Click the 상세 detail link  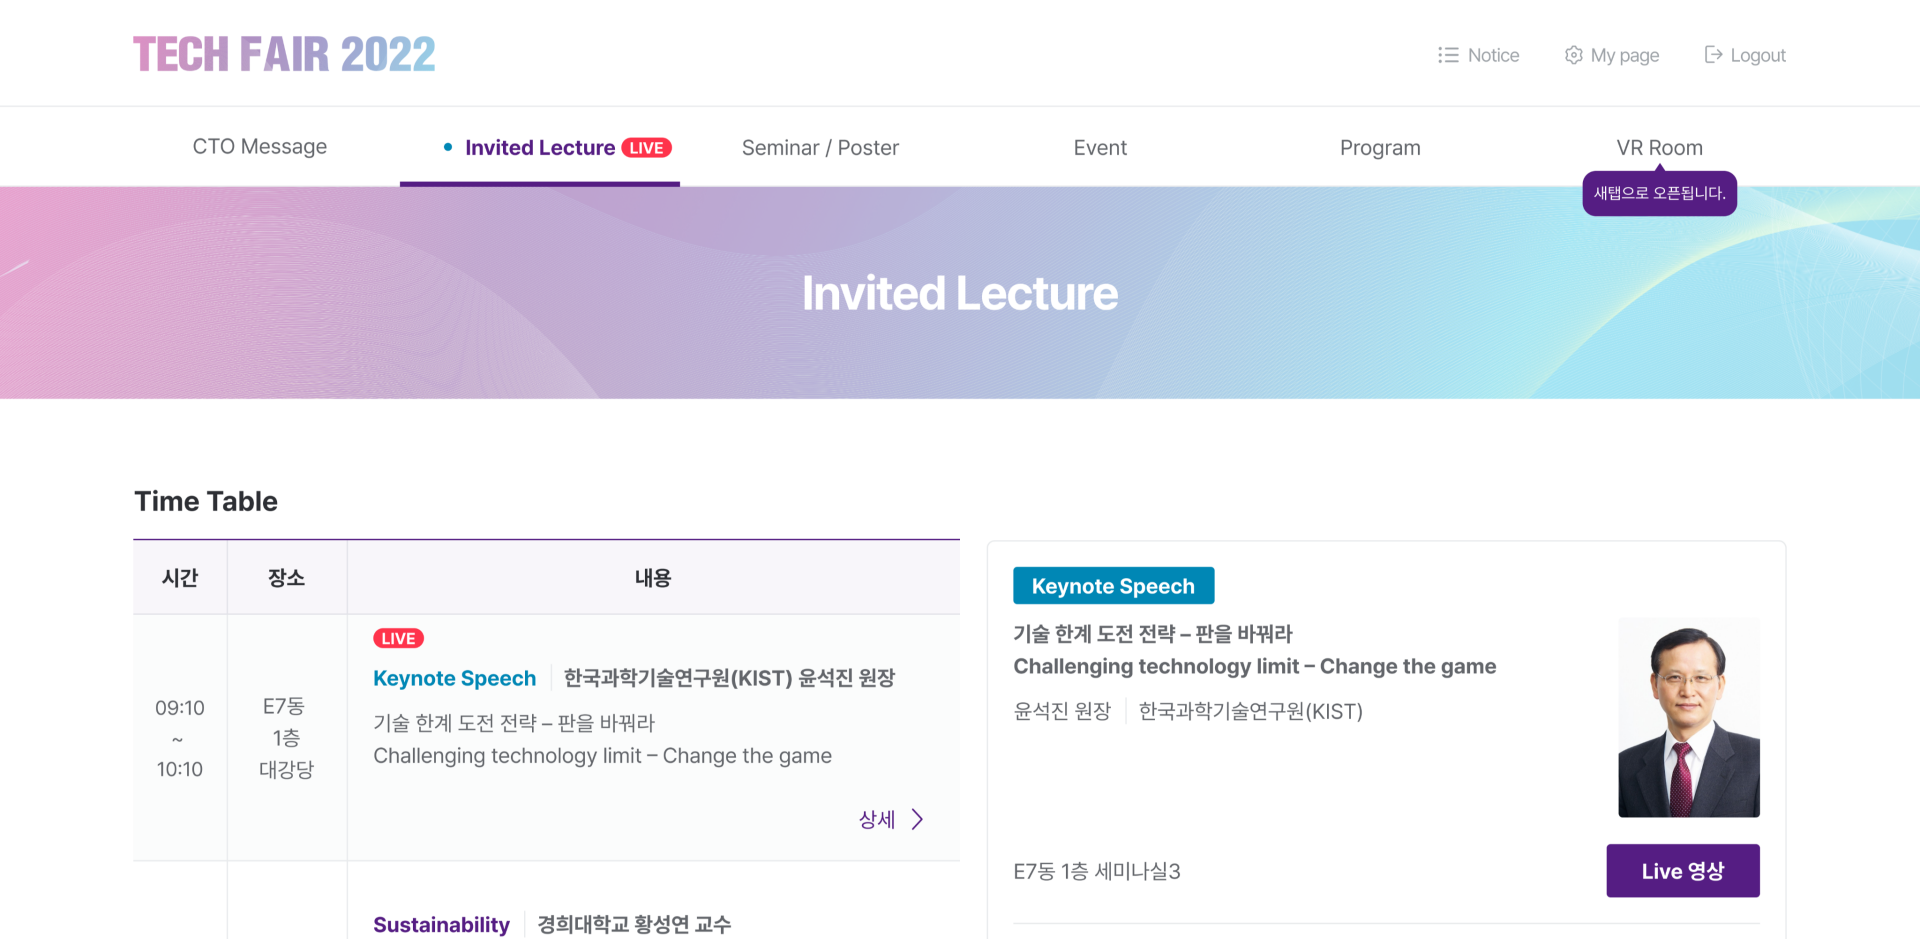[877, 820]
